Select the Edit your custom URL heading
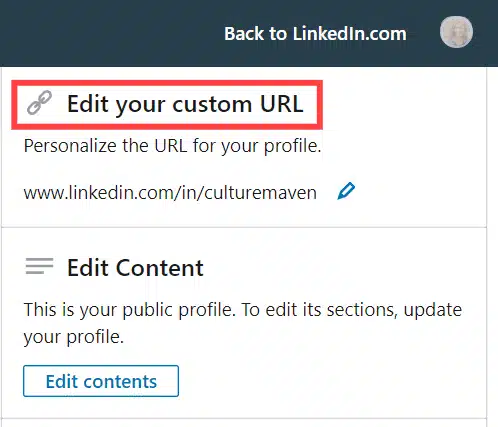 point(185,104)
